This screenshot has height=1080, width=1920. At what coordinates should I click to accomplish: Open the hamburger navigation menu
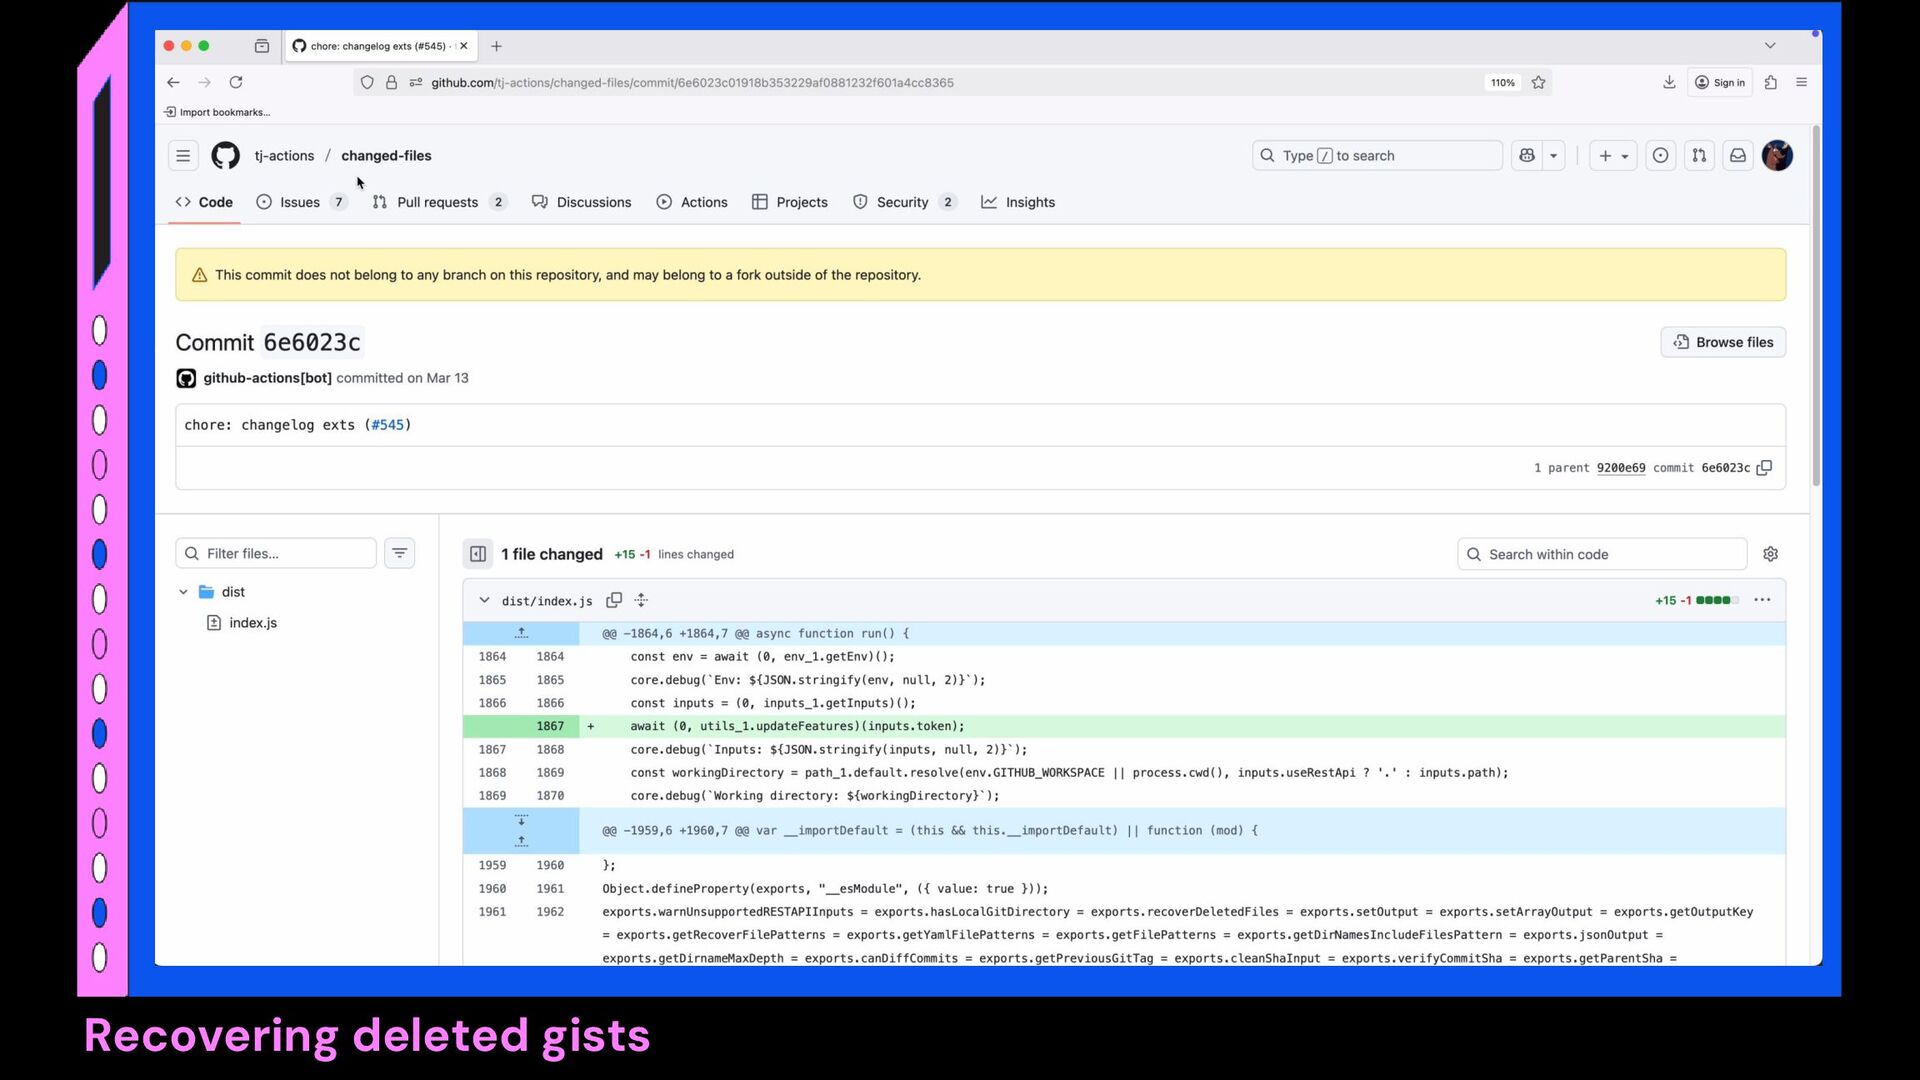183,155
